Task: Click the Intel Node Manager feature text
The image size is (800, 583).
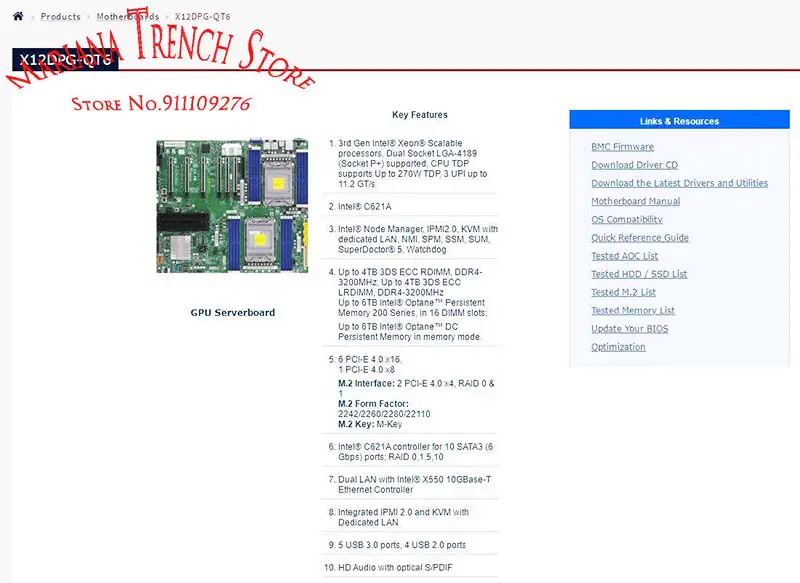Action: click(x=418, y=239)
